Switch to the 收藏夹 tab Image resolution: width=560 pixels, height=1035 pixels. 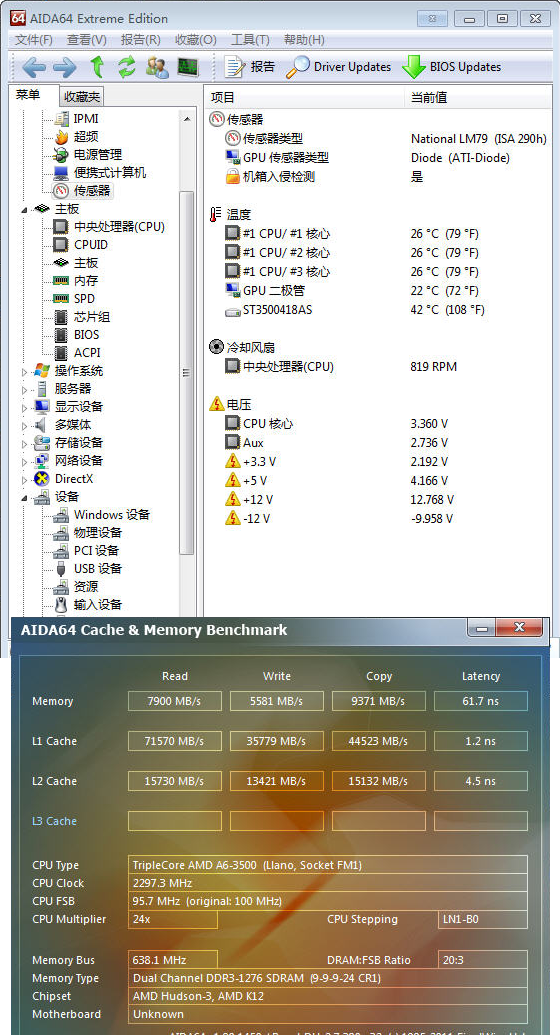(82, 97)
